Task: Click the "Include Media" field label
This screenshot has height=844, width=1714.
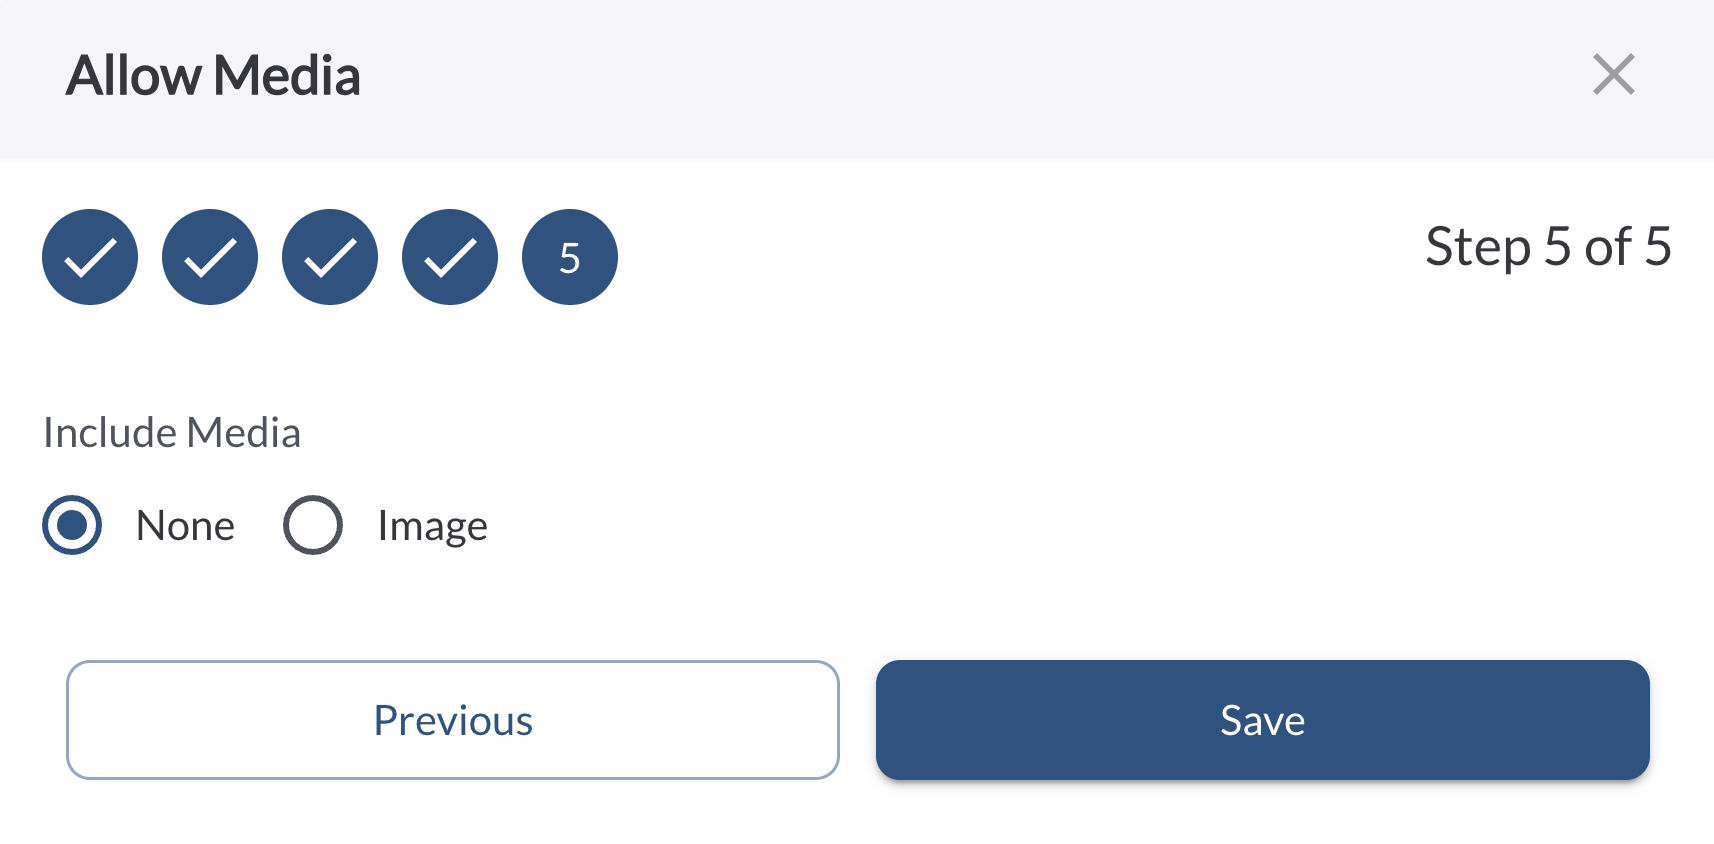Action: (172, 433)
